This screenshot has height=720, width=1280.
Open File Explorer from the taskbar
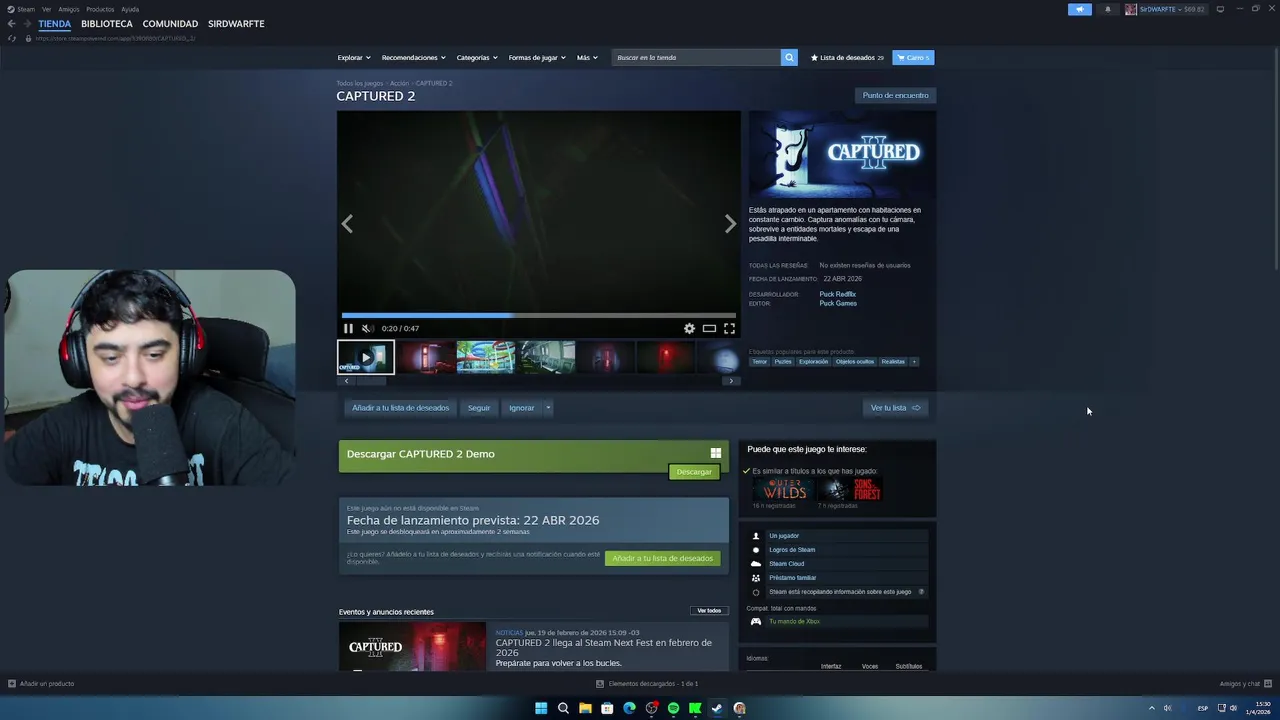(x=585, y=708)
